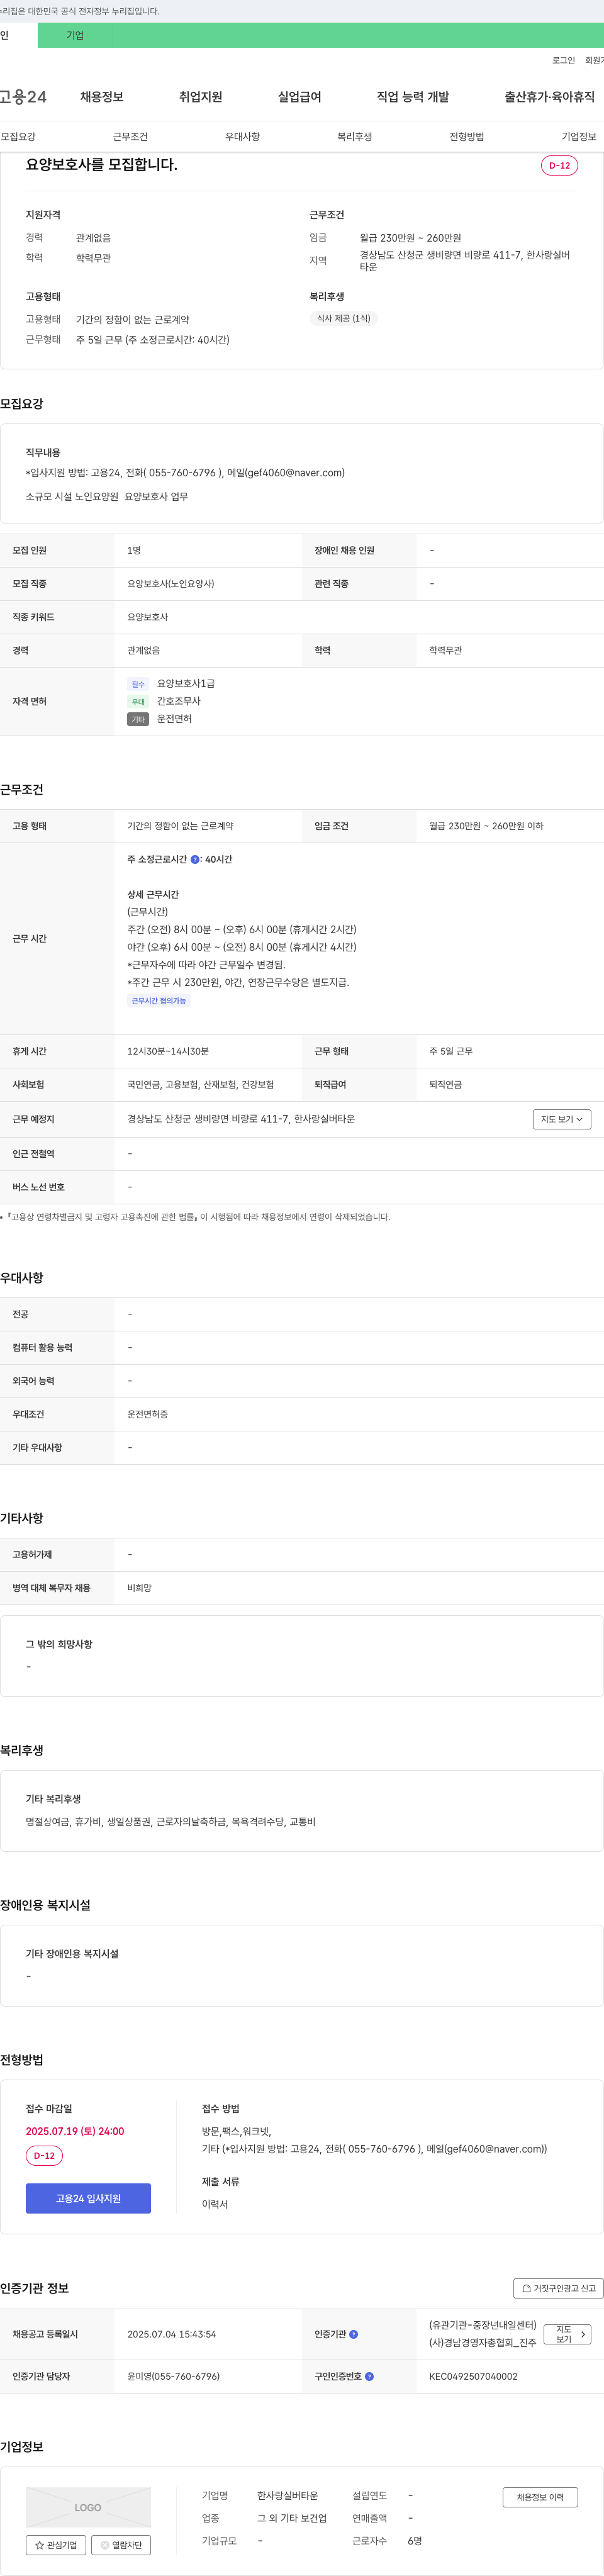The image size is (604, 2576).
Task: Jump to 복리후생 section tab
Action: click(354, 136)
